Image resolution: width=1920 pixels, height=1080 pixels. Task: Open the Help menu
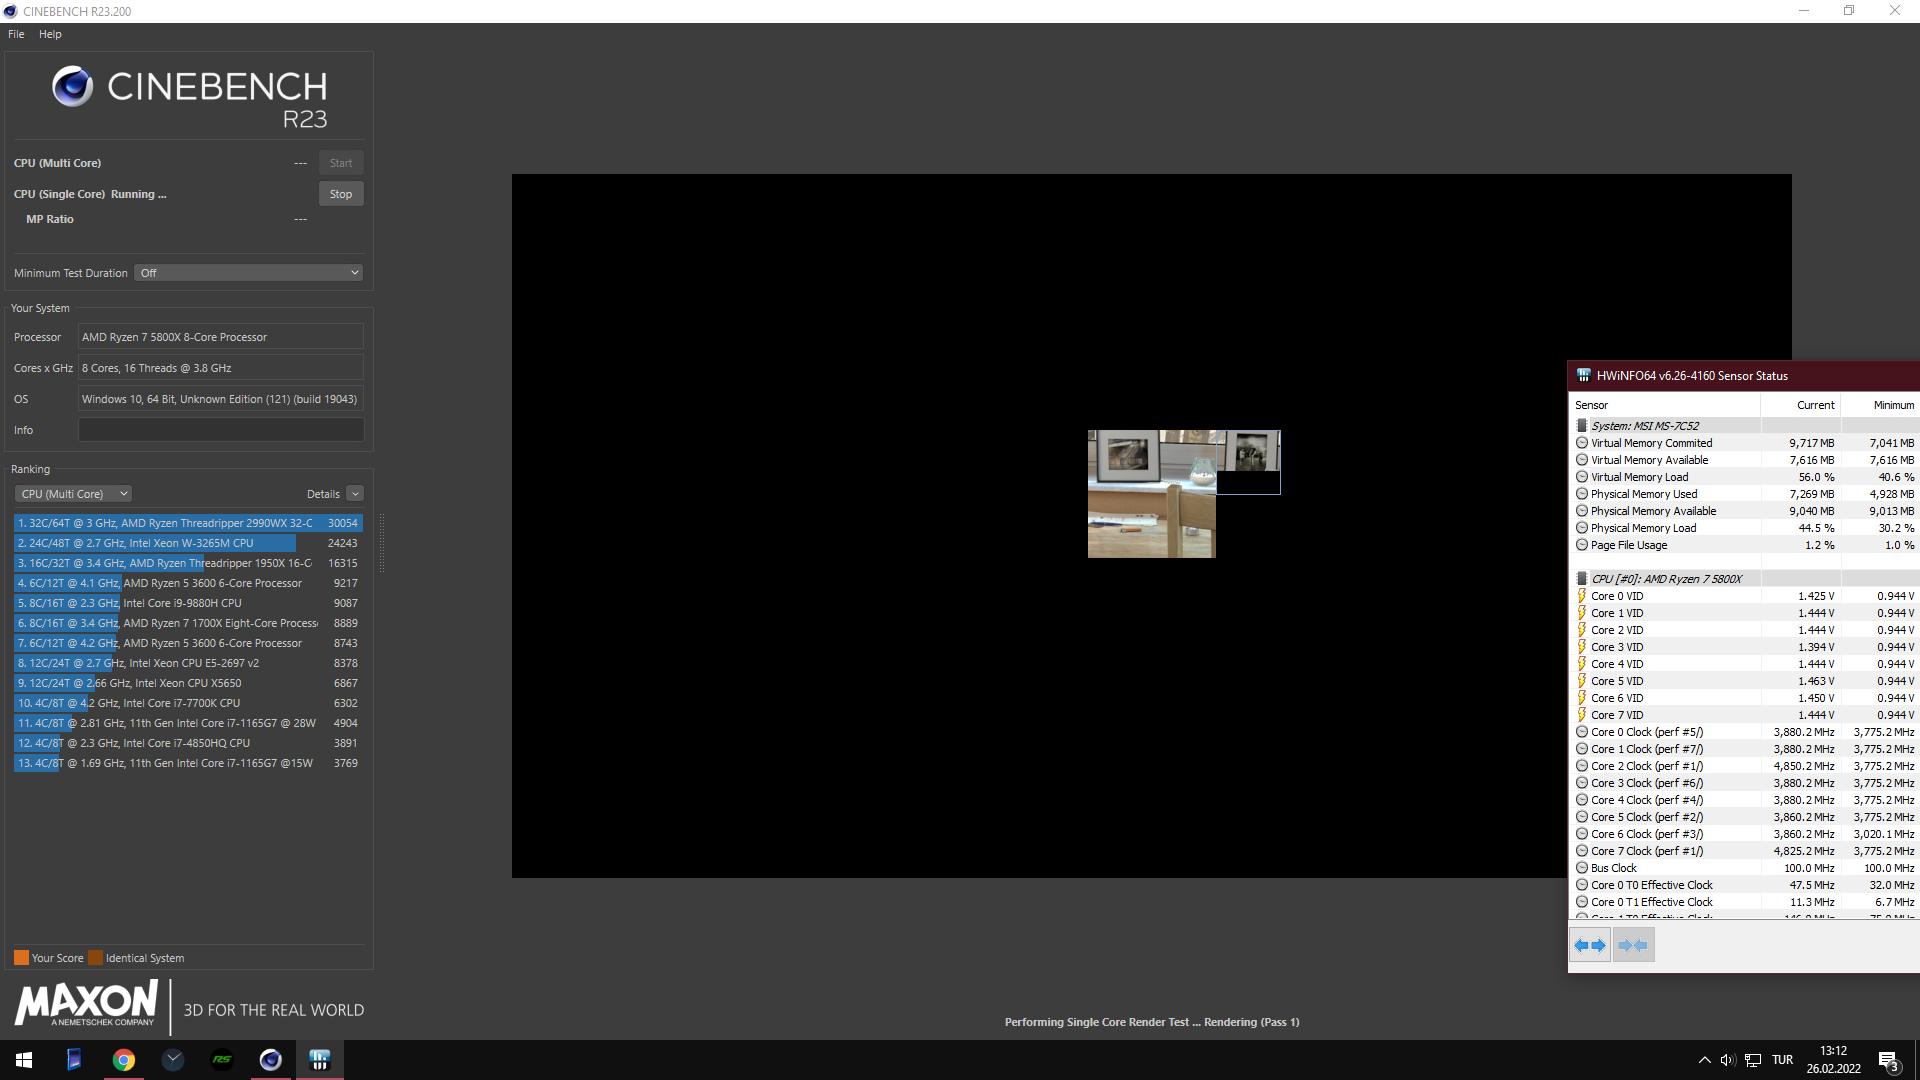click(x=50, y=34)
